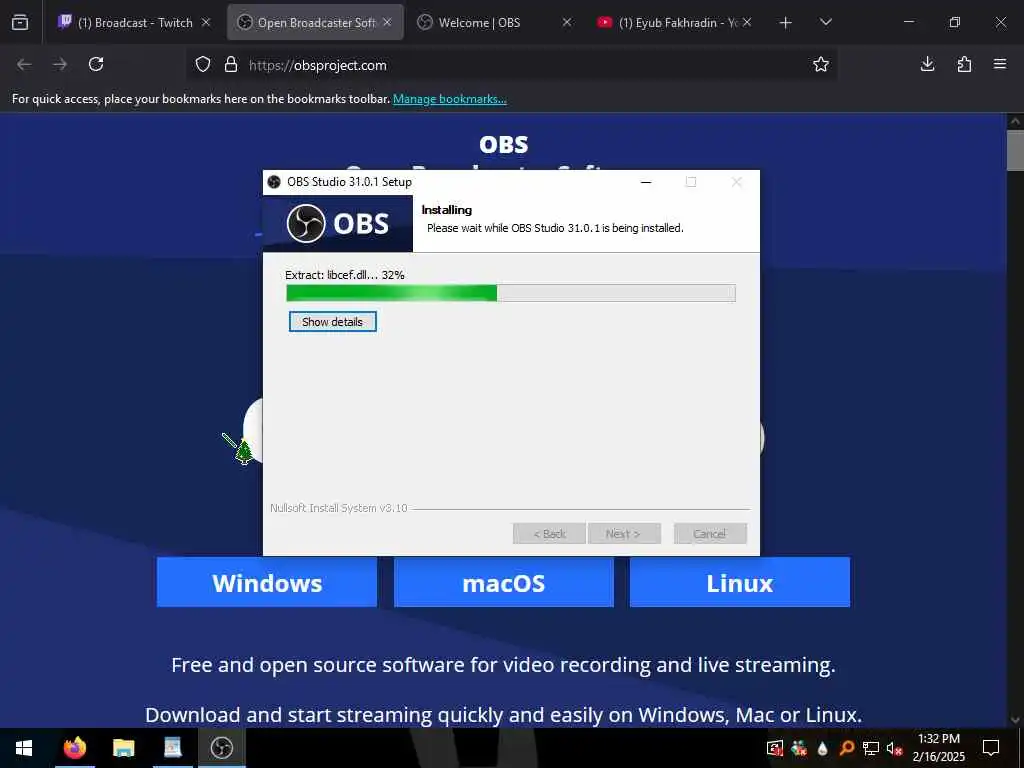
Task: Click the colorful people tray icon
Action: coord(799,748)
